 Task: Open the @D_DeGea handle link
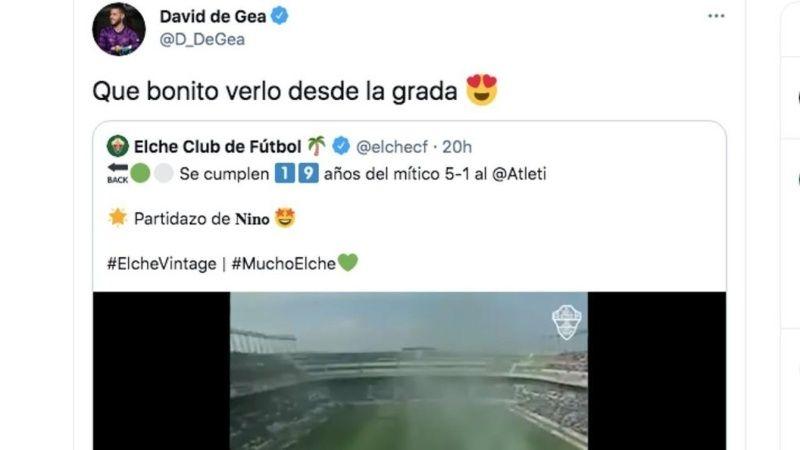(x=202, y=39)
